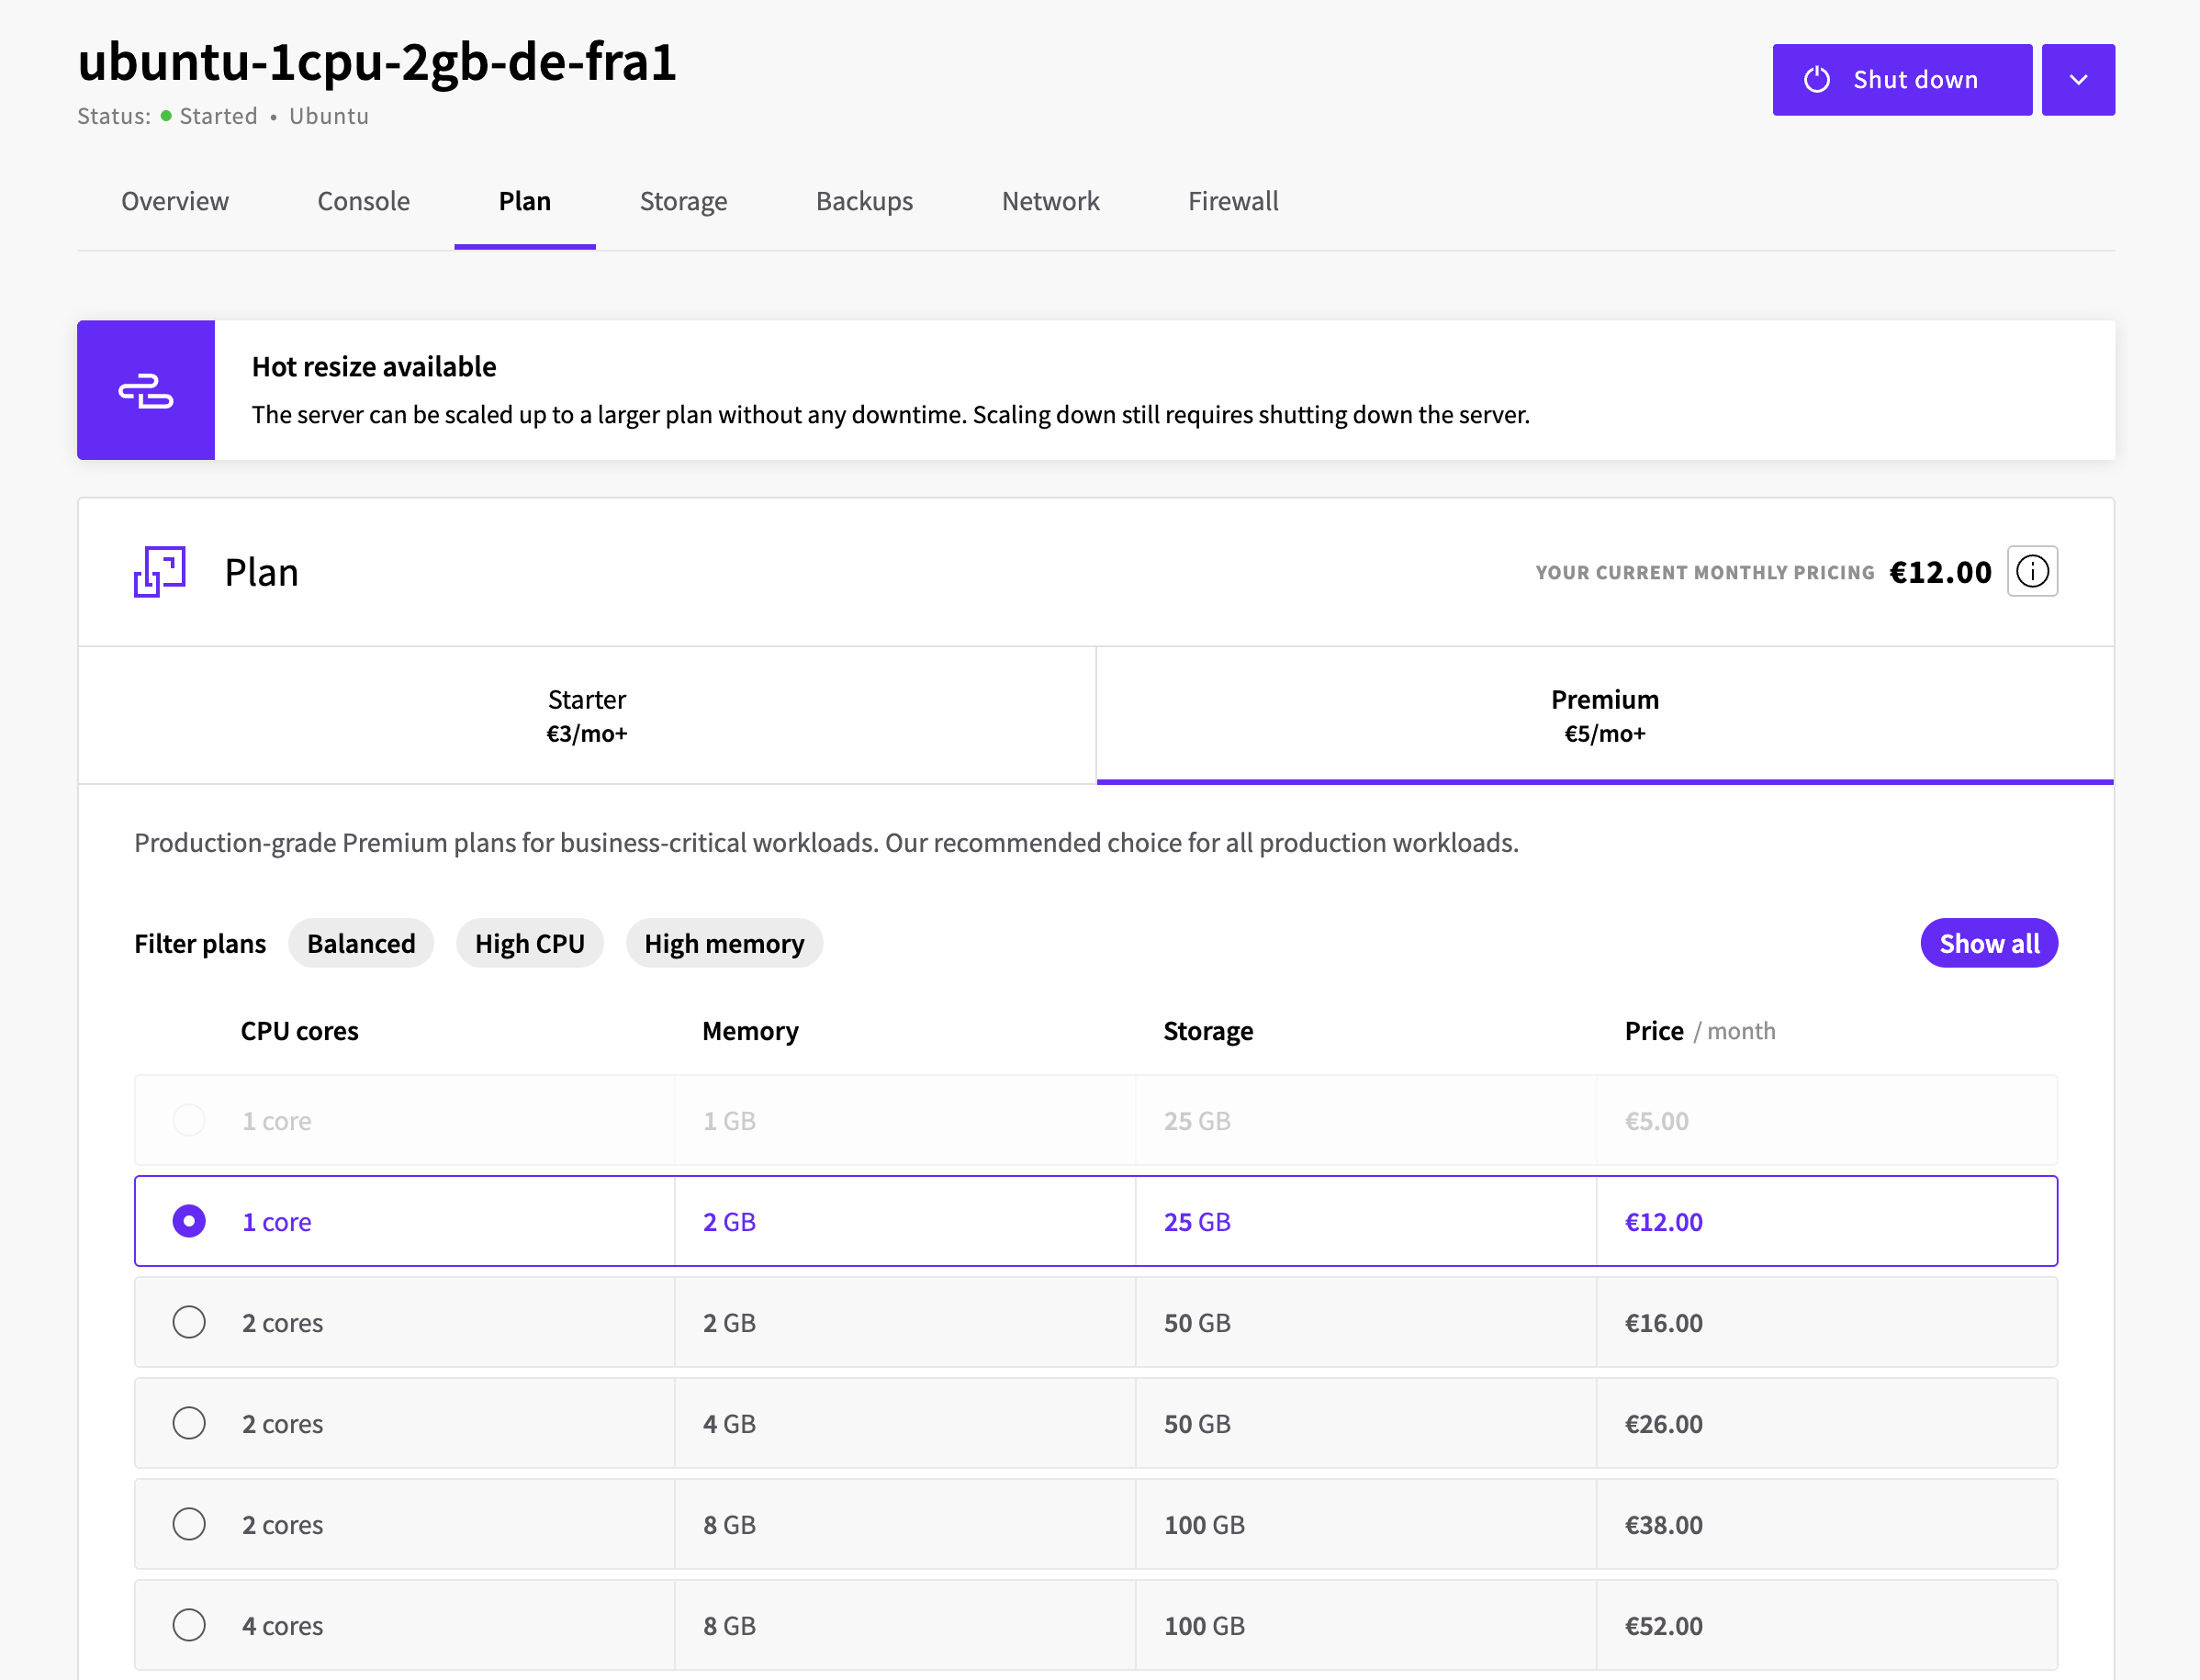Open the Overview tab
The image size is (2200, 1680).
175,201
